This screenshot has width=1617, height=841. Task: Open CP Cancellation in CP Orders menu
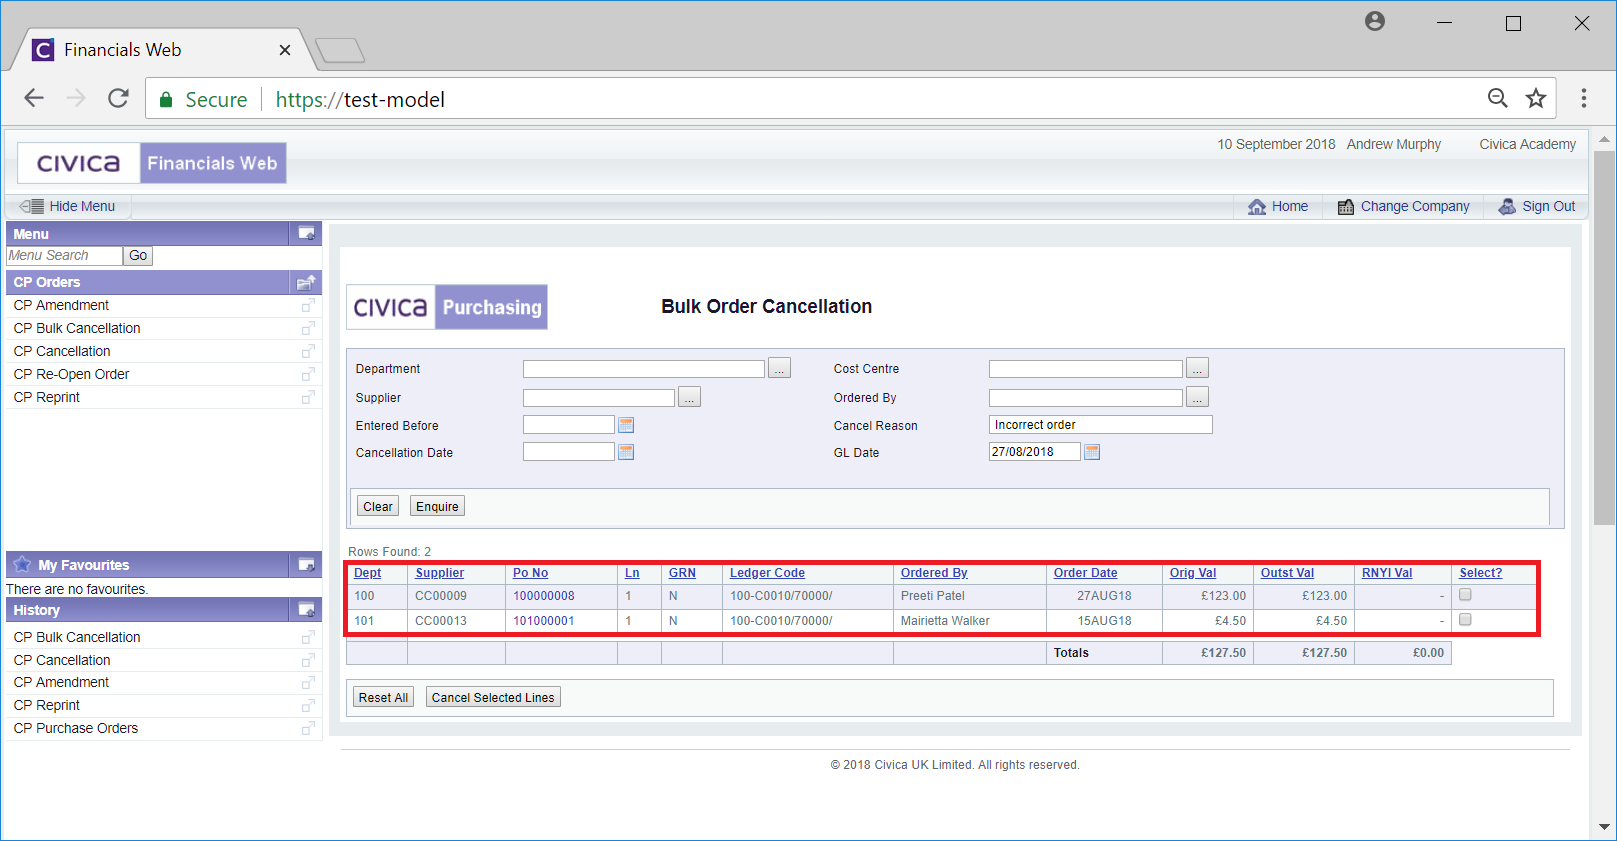tap(62, 351)
